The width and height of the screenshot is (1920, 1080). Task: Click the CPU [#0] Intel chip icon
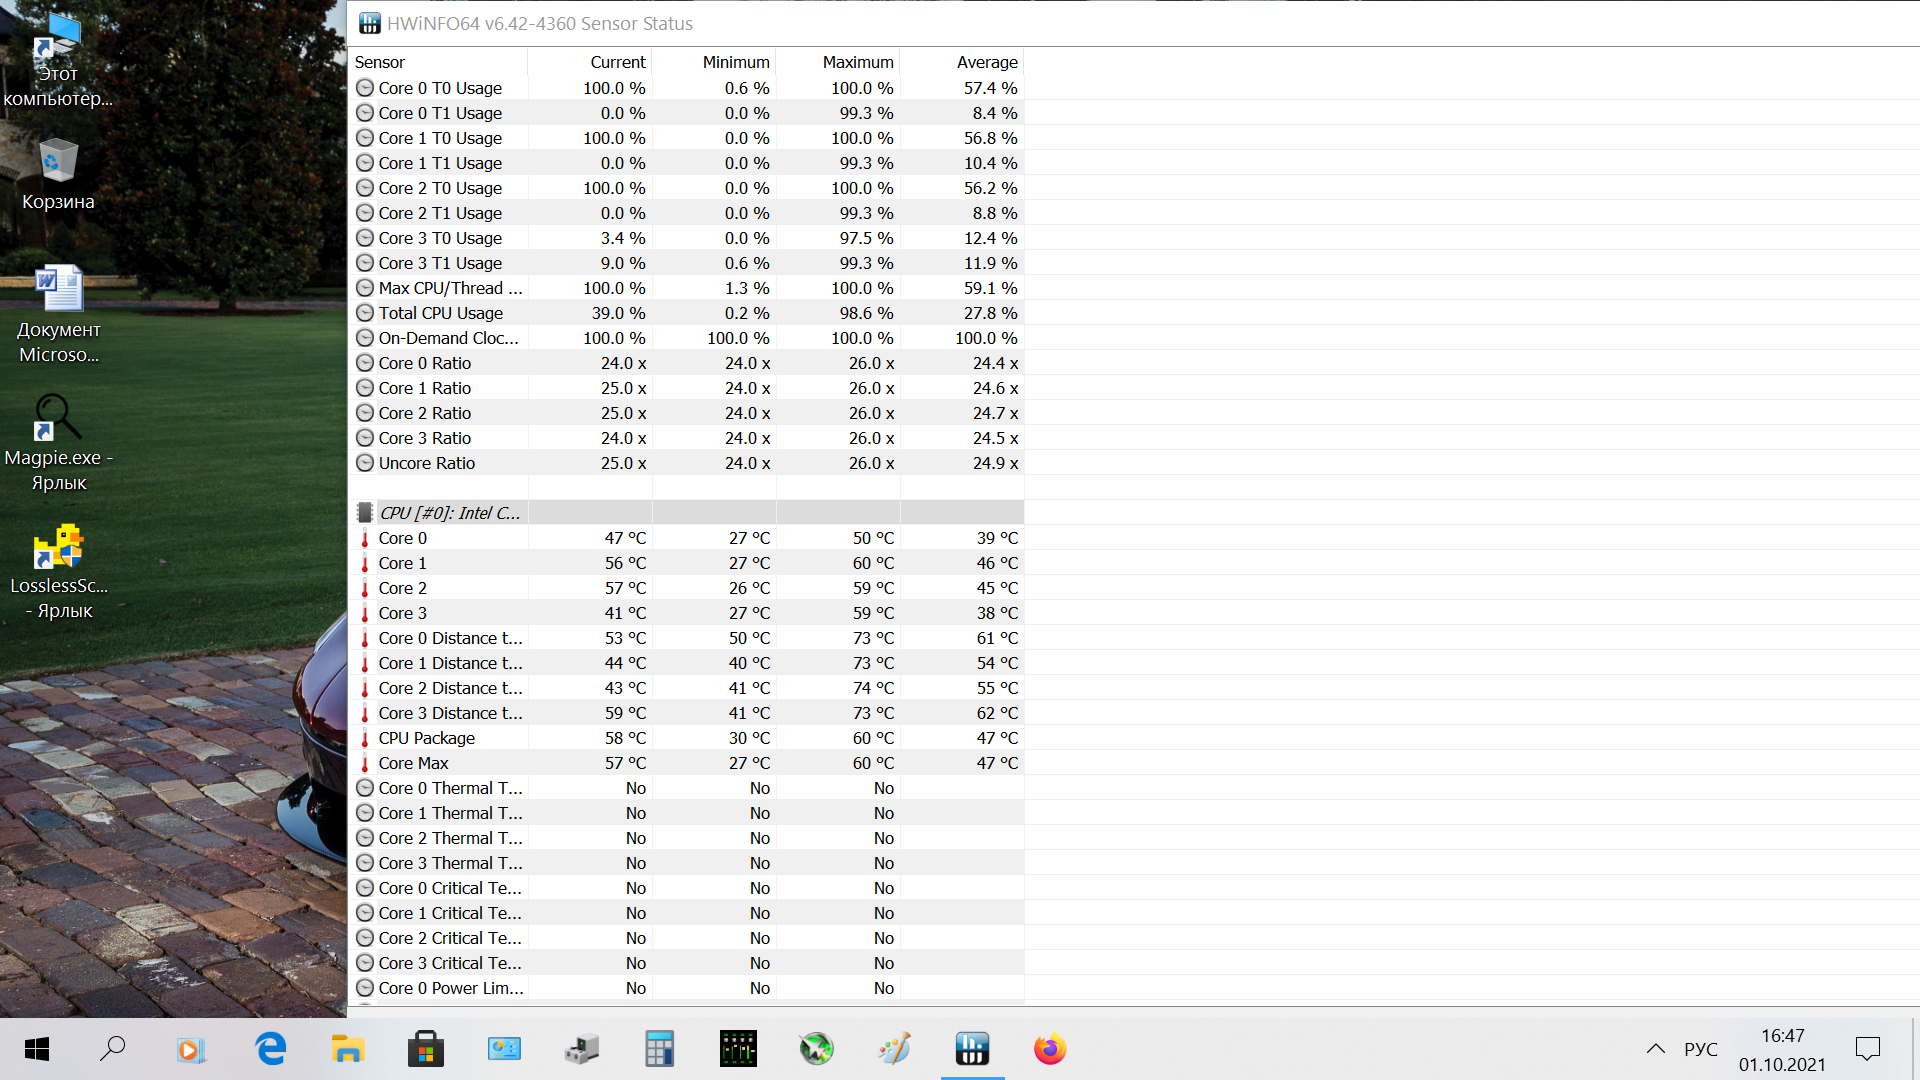click(x=365, y=513)
